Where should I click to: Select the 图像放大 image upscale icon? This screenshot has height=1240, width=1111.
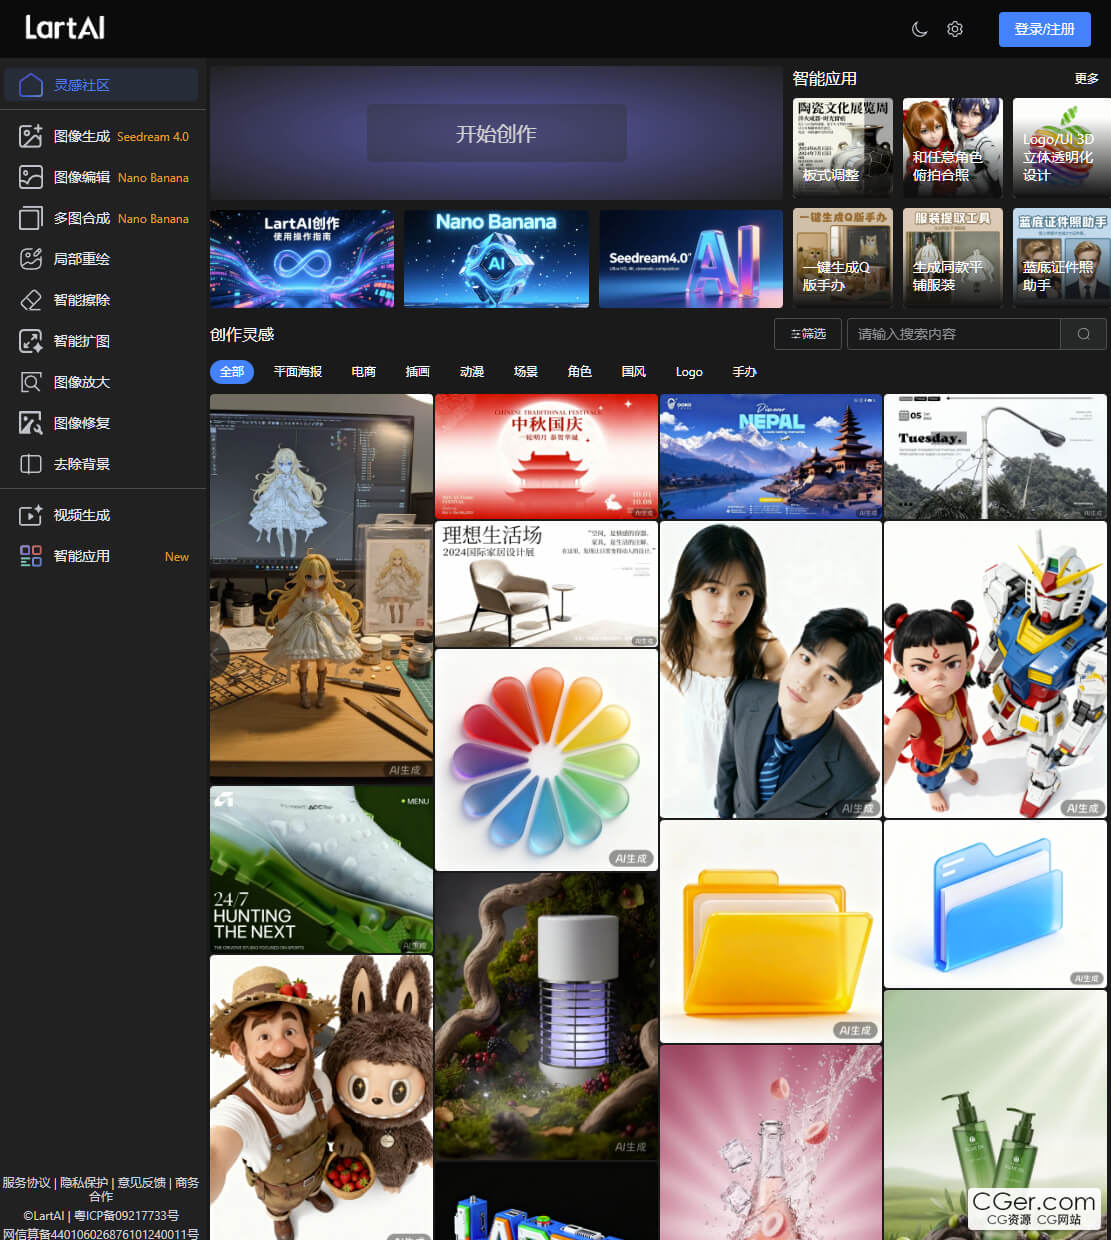tap(31, 382)
